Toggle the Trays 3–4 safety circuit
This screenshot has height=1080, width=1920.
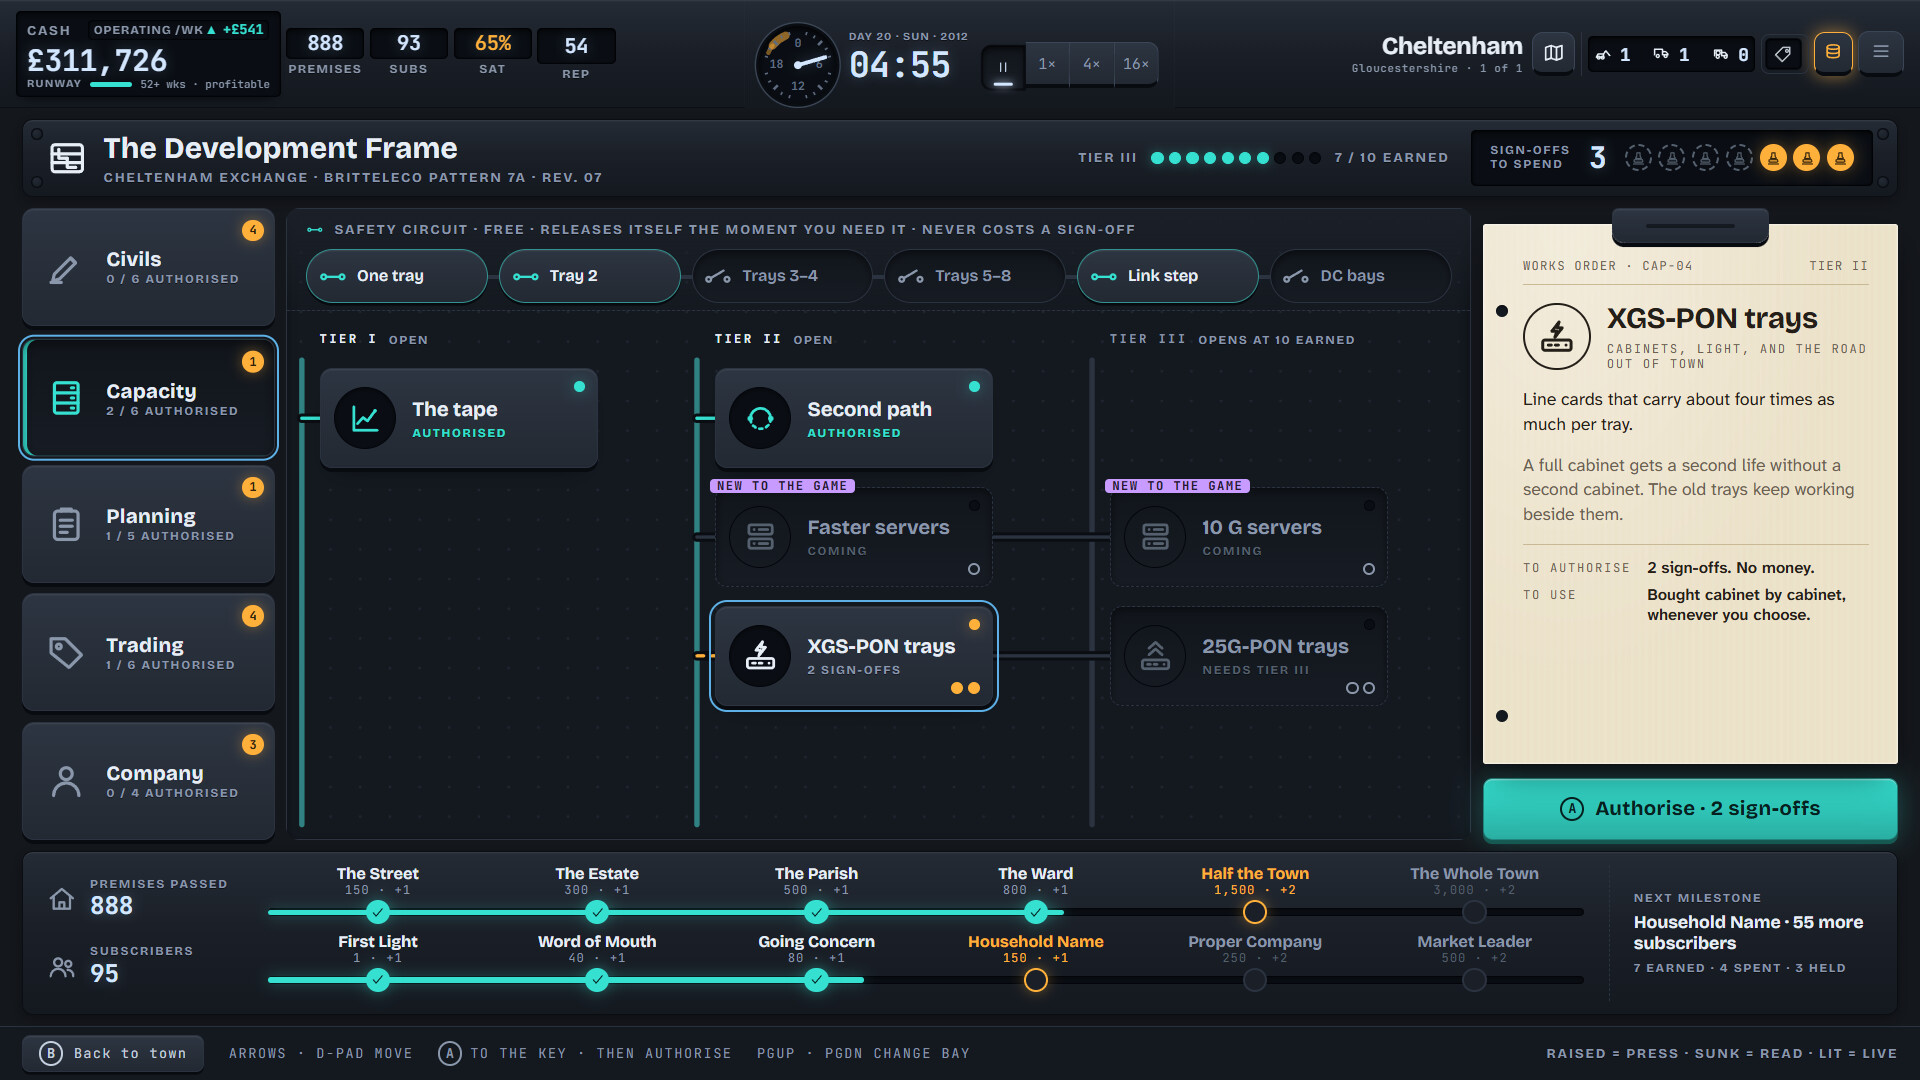click(782, 276)
